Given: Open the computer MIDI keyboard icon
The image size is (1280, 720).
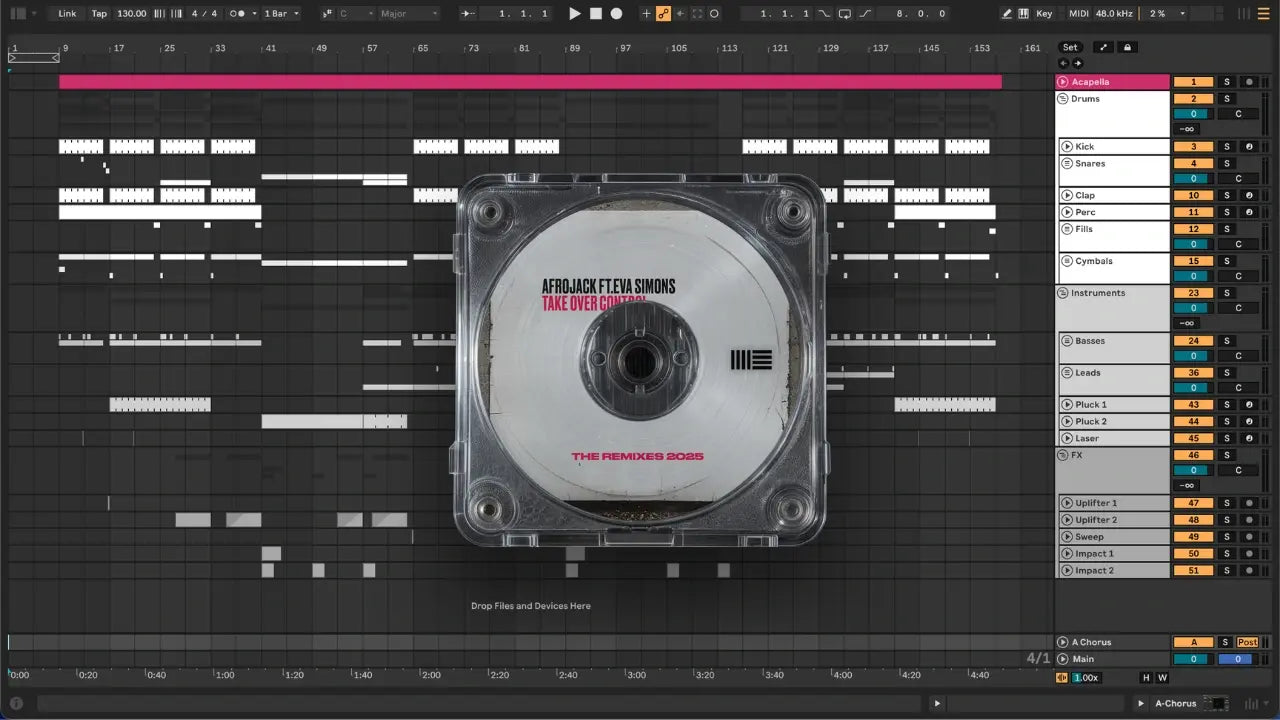Looking at the screenshot, I should [1023, 14].
